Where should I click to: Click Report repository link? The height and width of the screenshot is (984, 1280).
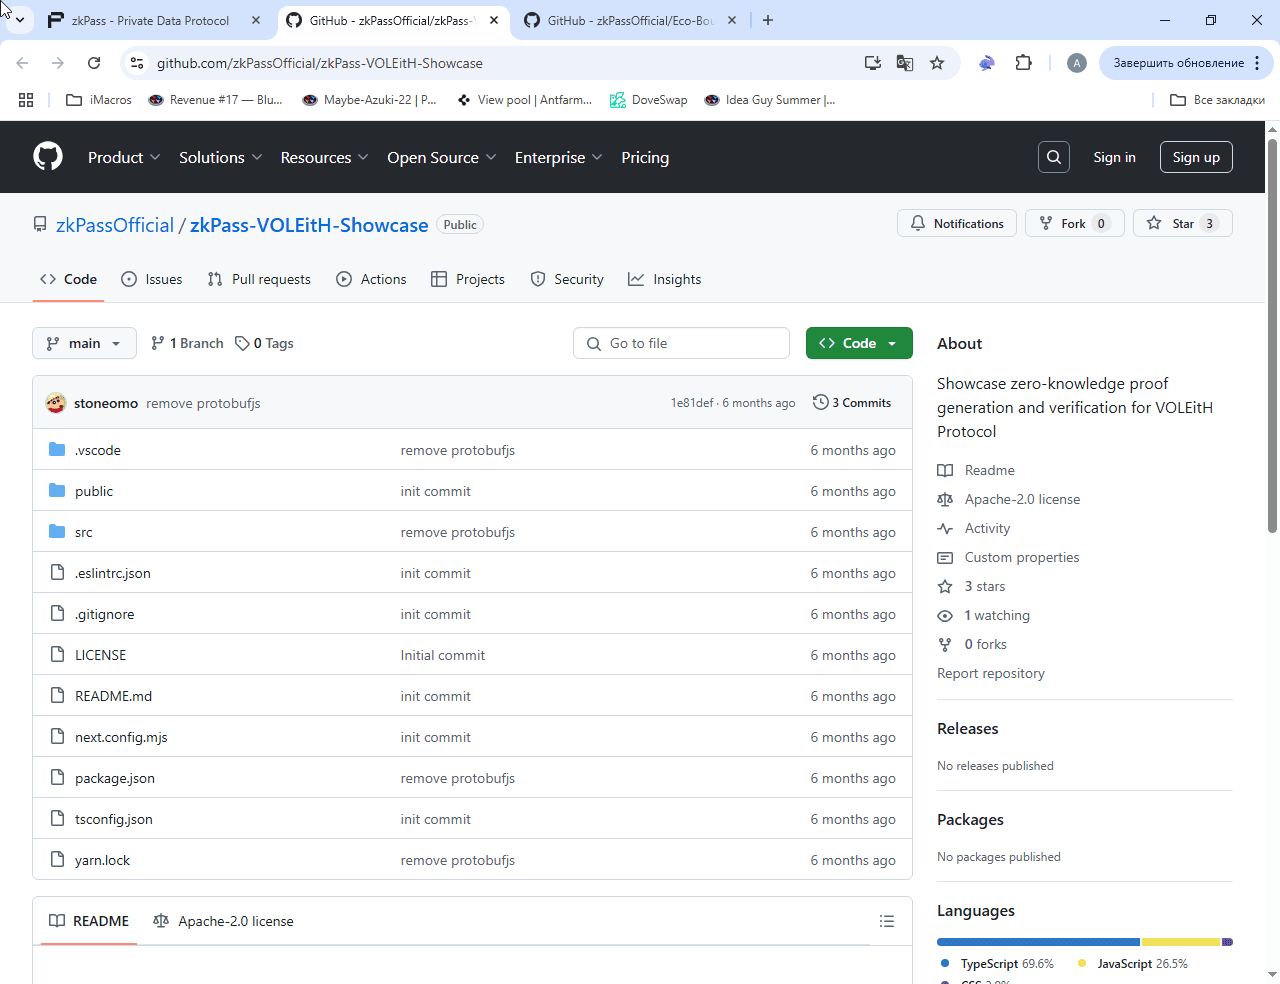point(991,673)
